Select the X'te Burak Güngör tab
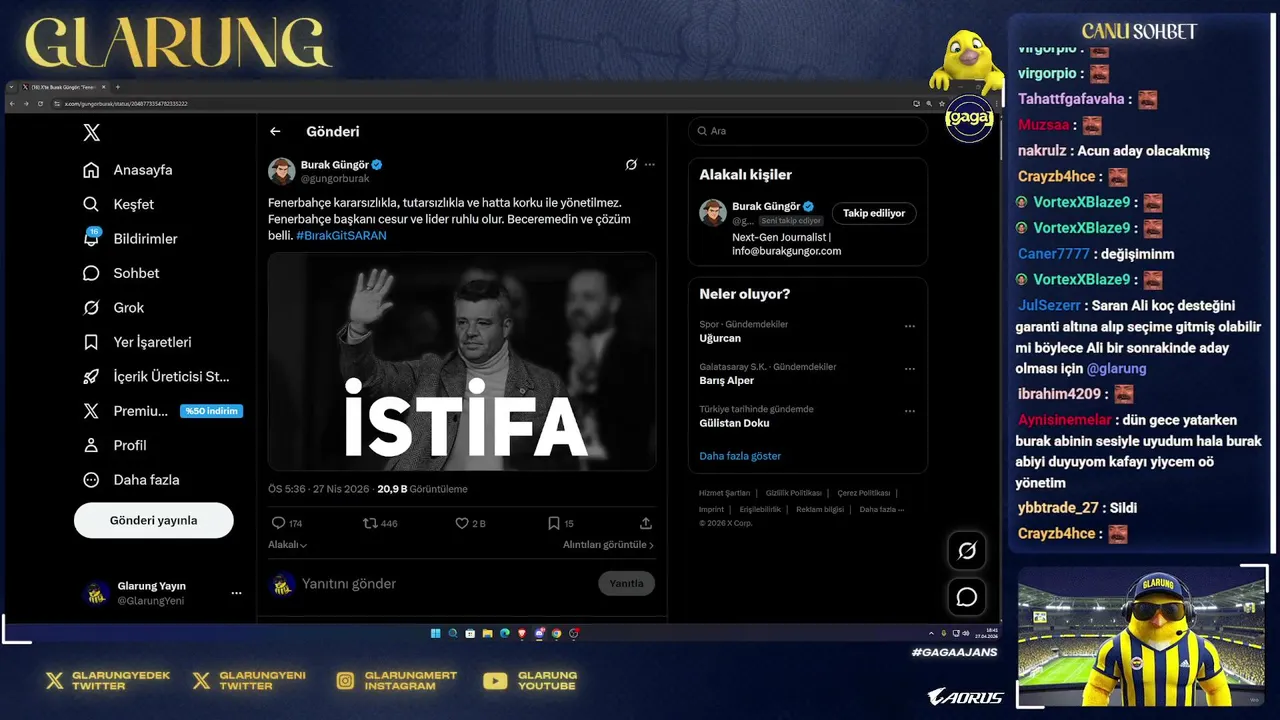1280x720 pixels. (x=64, y=87)
